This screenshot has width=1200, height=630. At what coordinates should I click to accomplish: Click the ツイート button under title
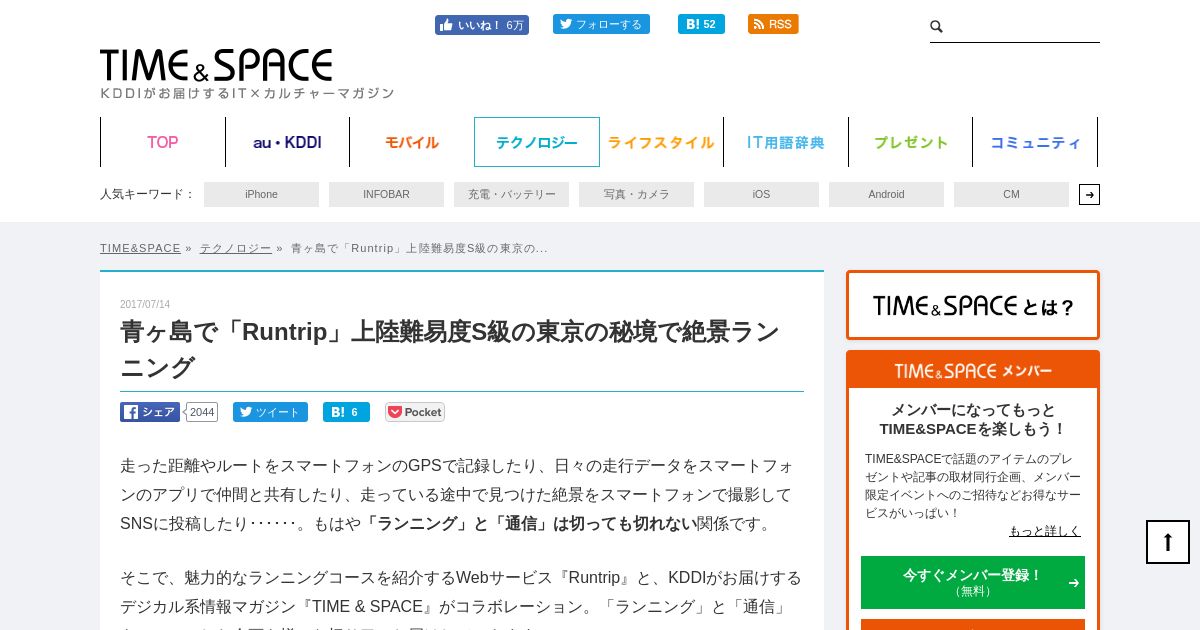[x=270, y=412]
